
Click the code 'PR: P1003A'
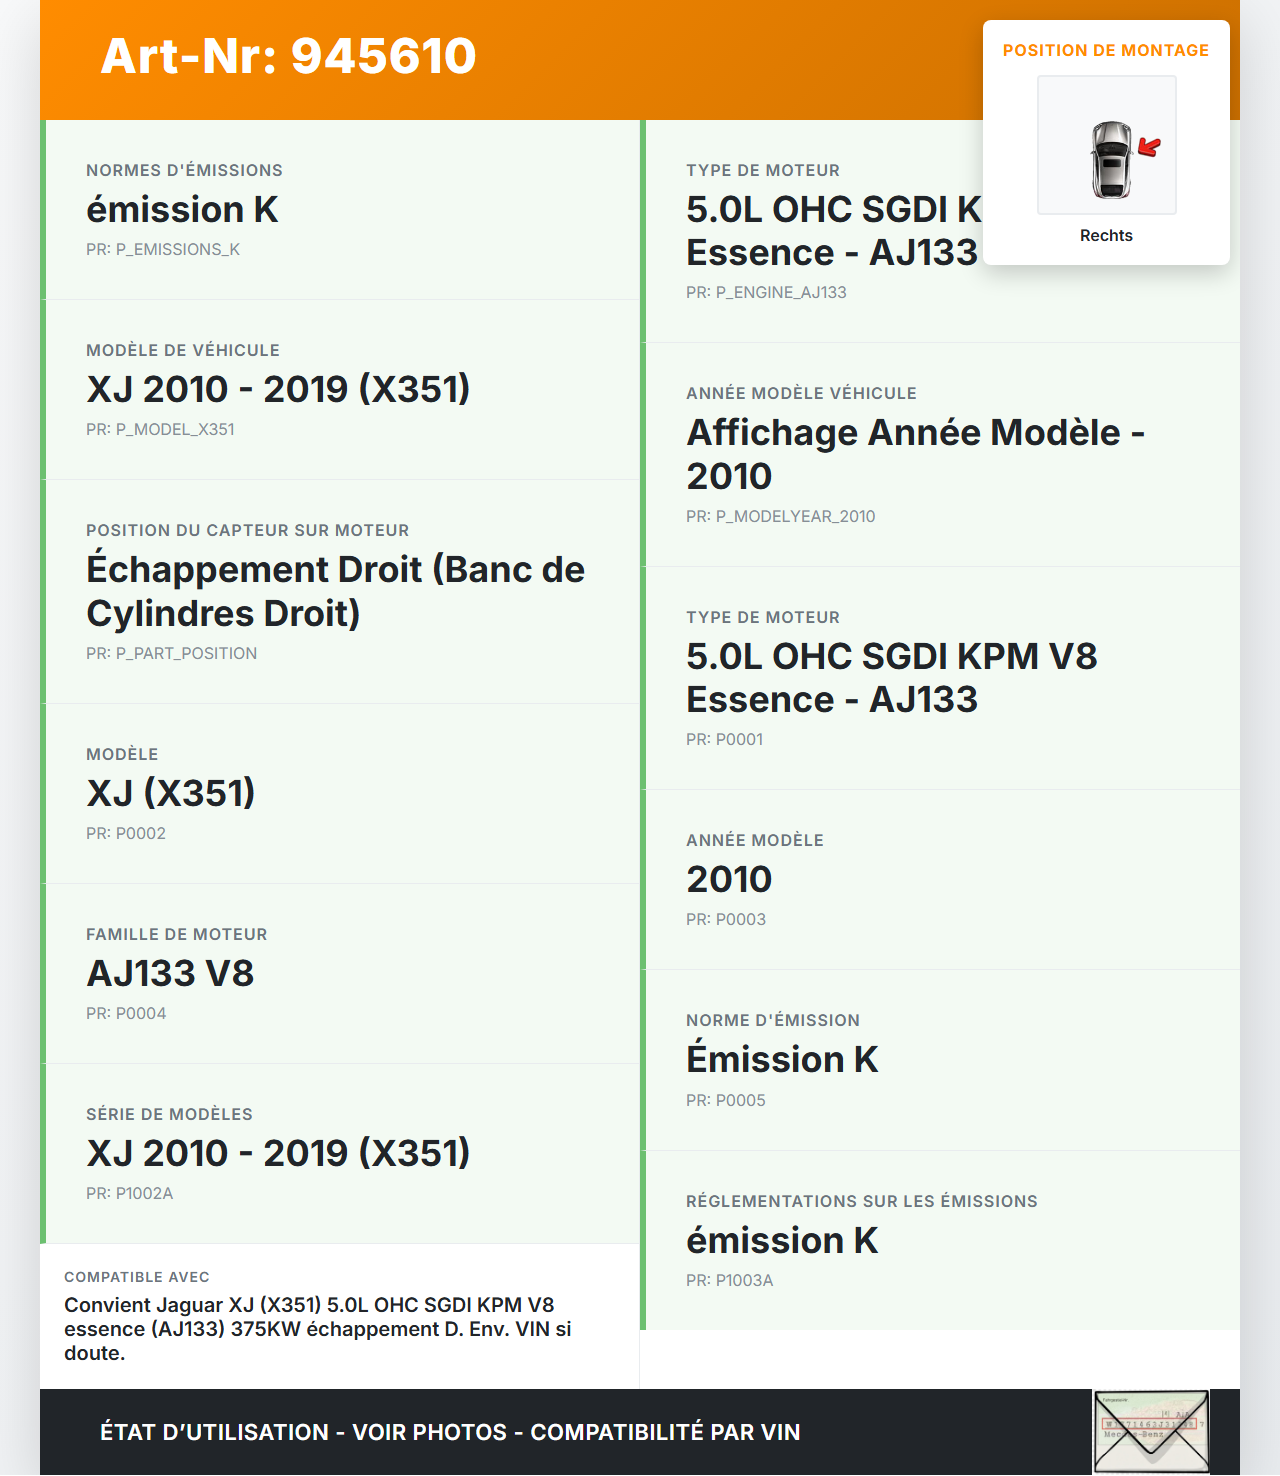pyautogui.click(x=729, y=1280)
